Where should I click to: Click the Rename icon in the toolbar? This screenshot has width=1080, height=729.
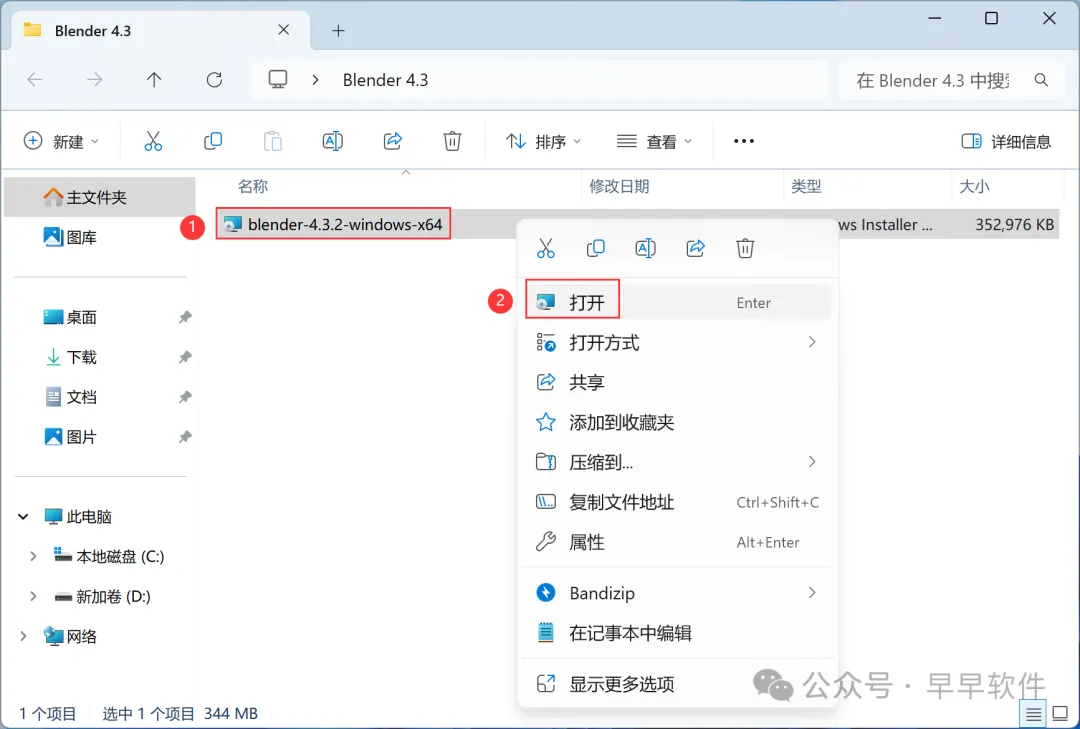[x=333, y=141]
